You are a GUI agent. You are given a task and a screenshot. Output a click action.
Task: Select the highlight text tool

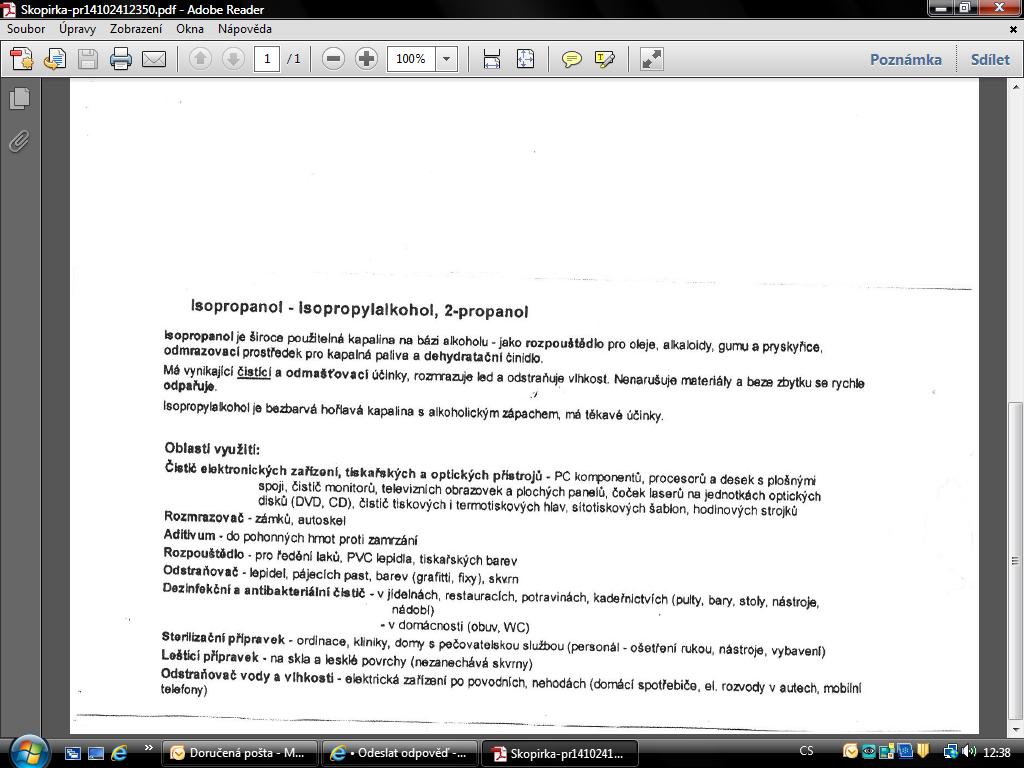[604, 59]
